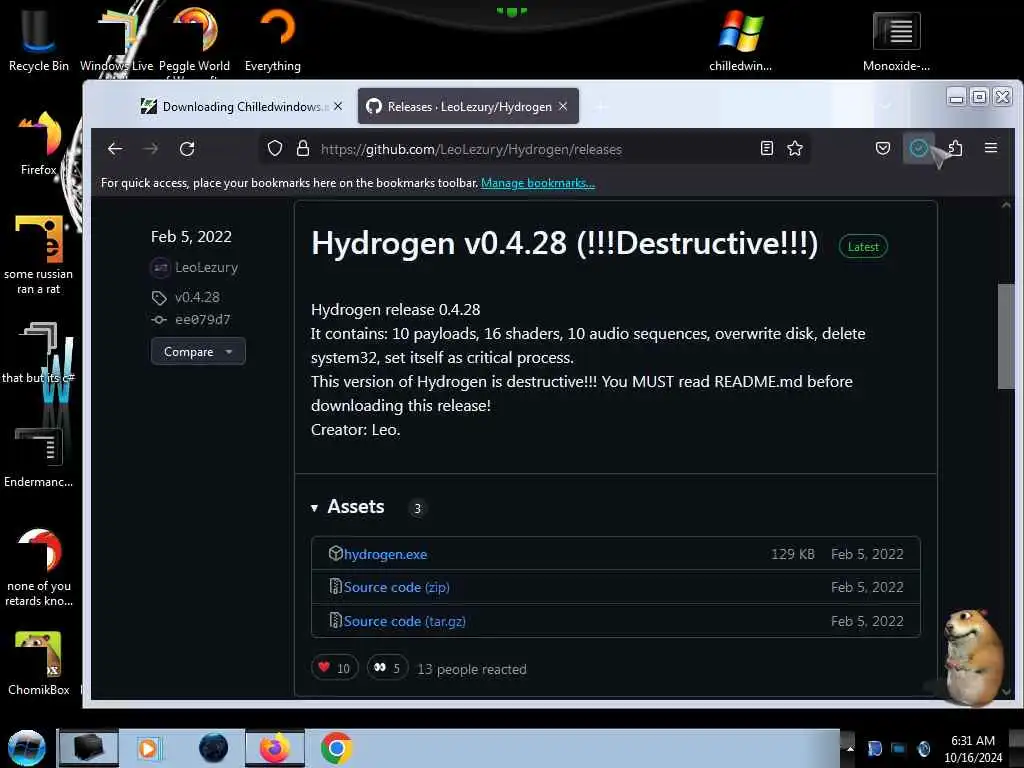The height and width of the screenshot is (768, 1024).
Task: Open the circular toolbar icon beside extensions
Action: coord(918,148)
